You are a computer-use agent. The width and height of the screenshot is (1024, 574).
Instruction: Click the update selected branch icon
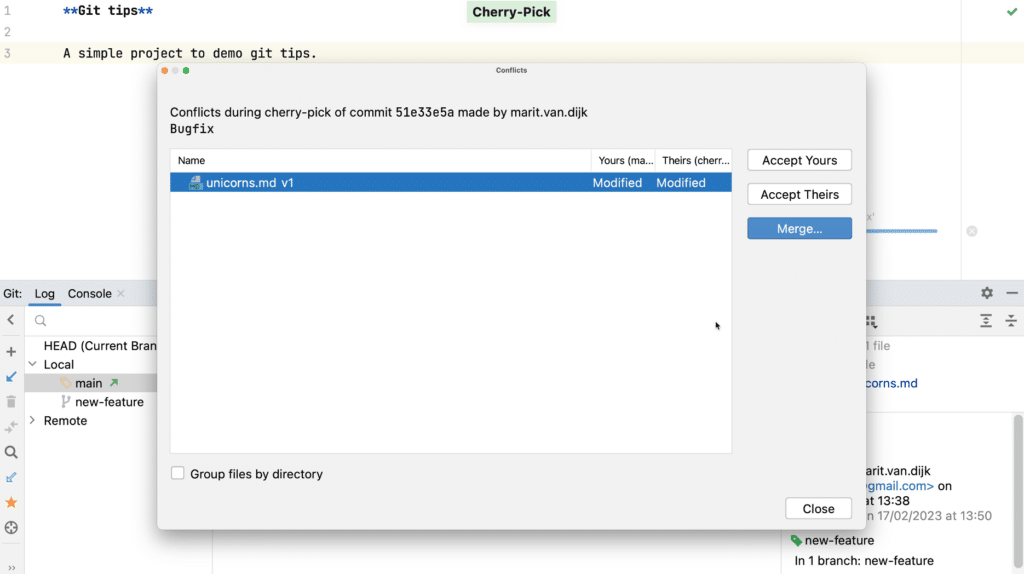point(11,377)
